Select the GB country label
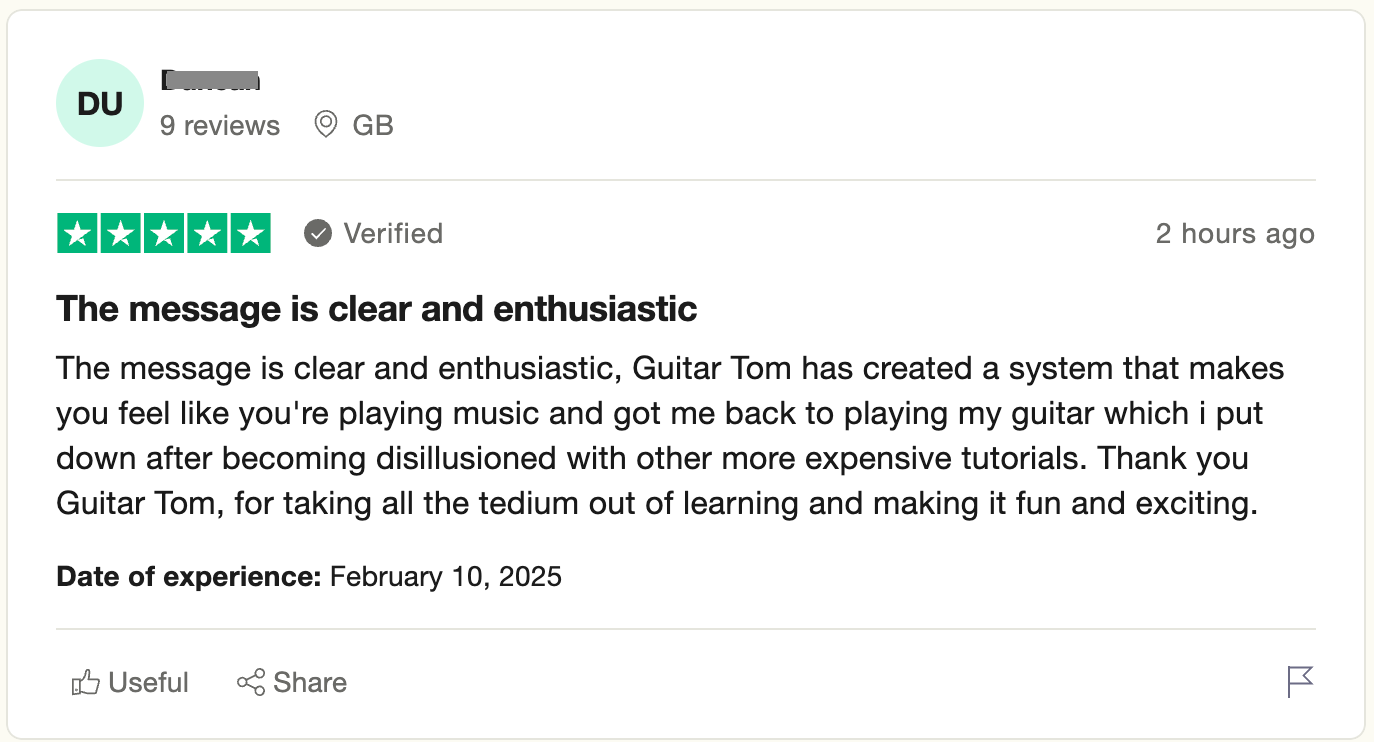The image size is (1374, 742). [373, 126]
